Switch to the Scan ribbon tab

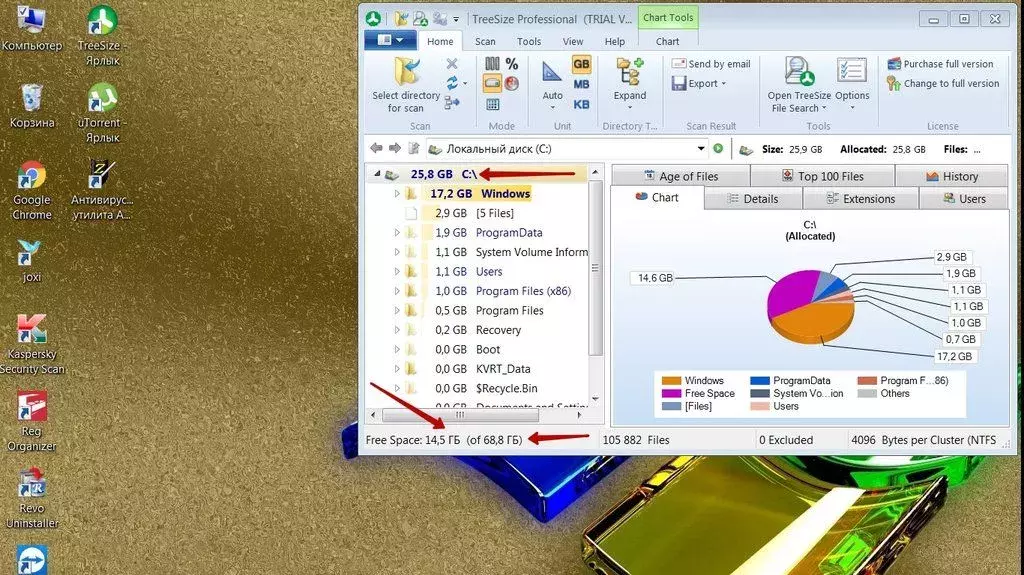click(x=485, y=41)
